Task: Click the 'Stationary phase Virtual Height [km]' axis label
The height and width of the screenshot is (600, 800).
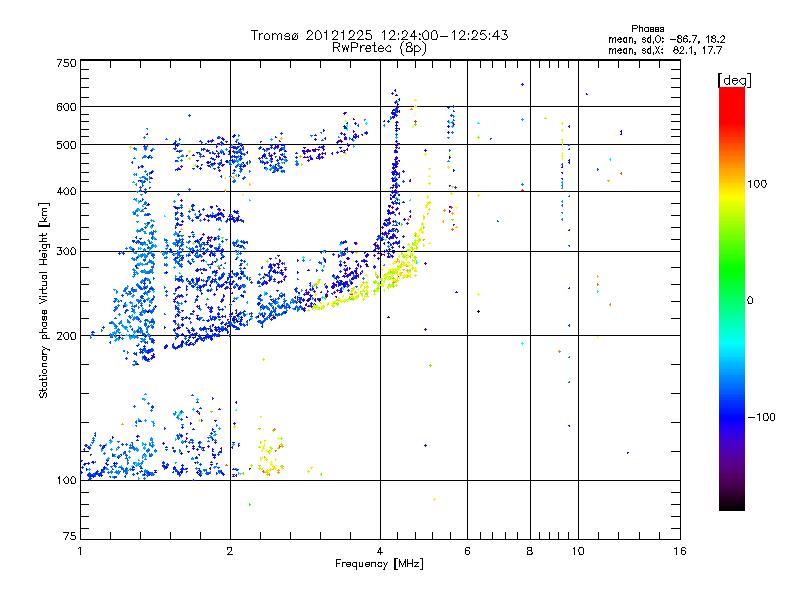Action: click(x=44, y=300)
